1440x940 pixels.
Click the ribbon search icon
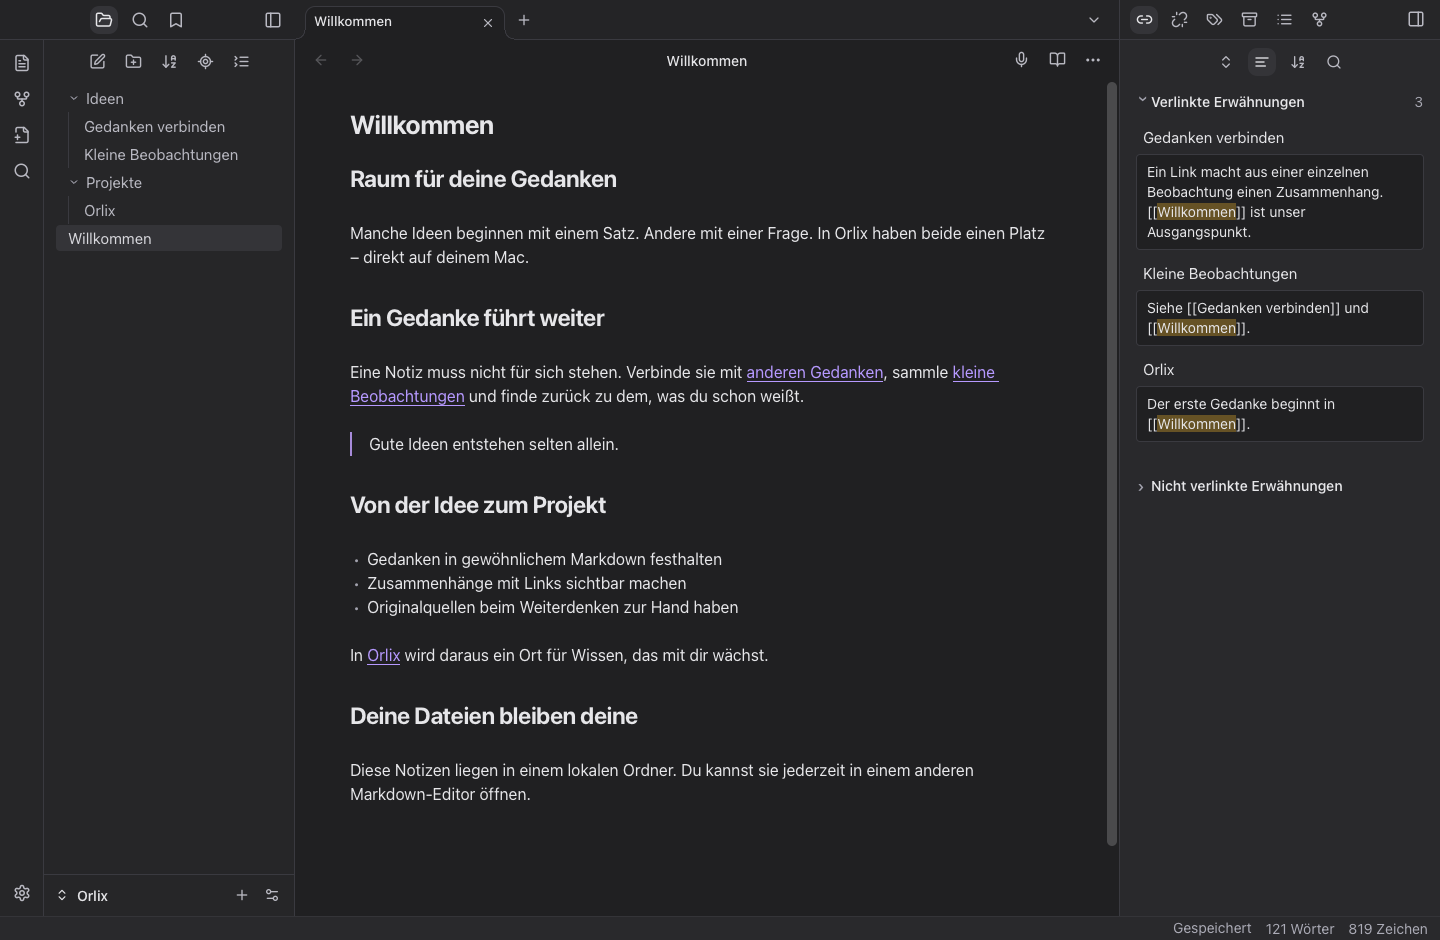tap(22, 172)
